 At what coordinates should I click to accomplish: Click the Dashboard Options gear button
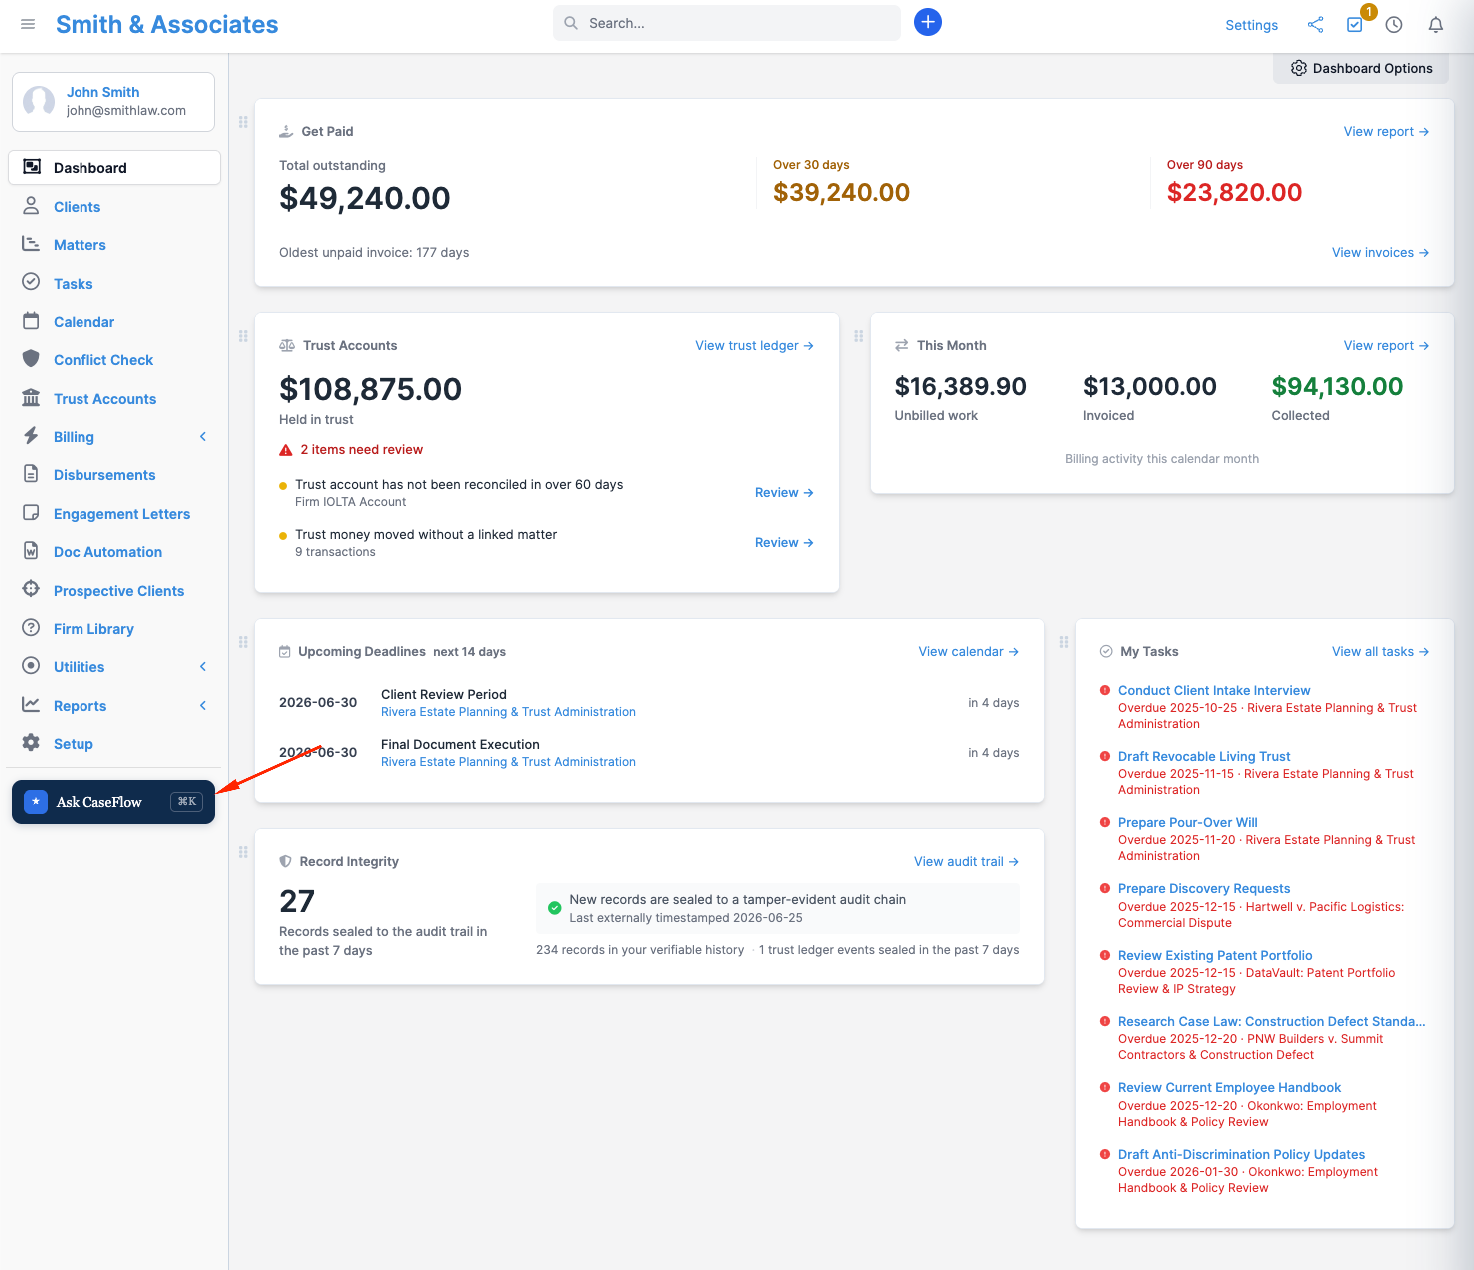click(x=1361, y=68)
